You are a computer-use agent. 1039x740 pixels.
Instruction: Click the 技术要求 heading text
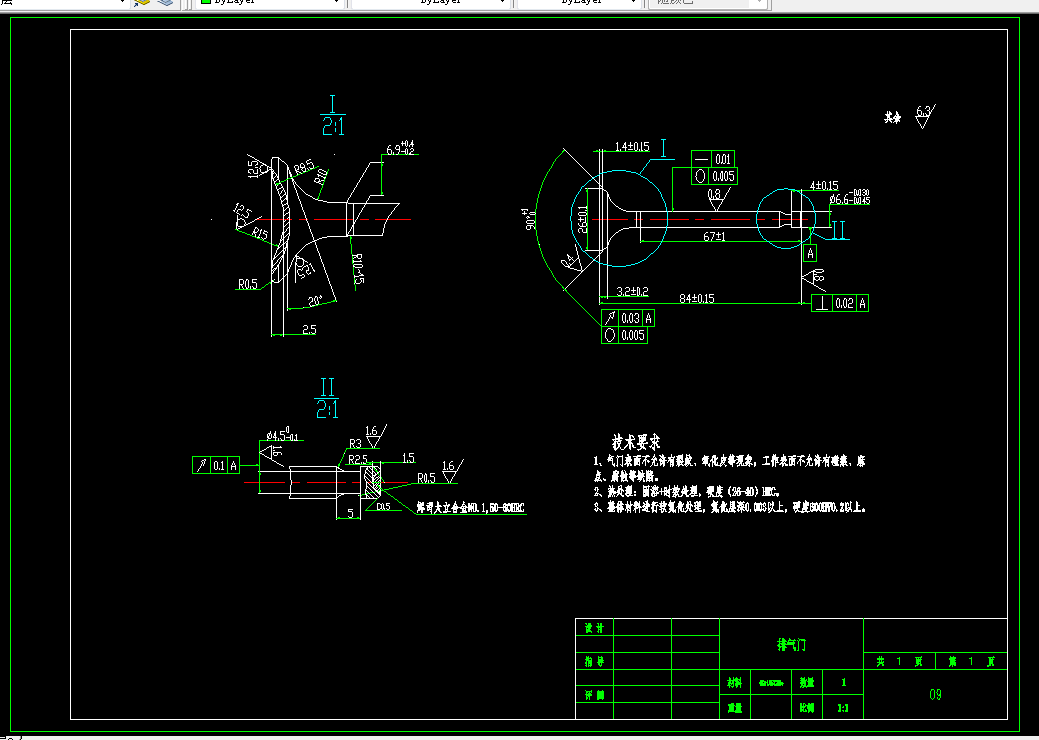click(x=636, y=442)
